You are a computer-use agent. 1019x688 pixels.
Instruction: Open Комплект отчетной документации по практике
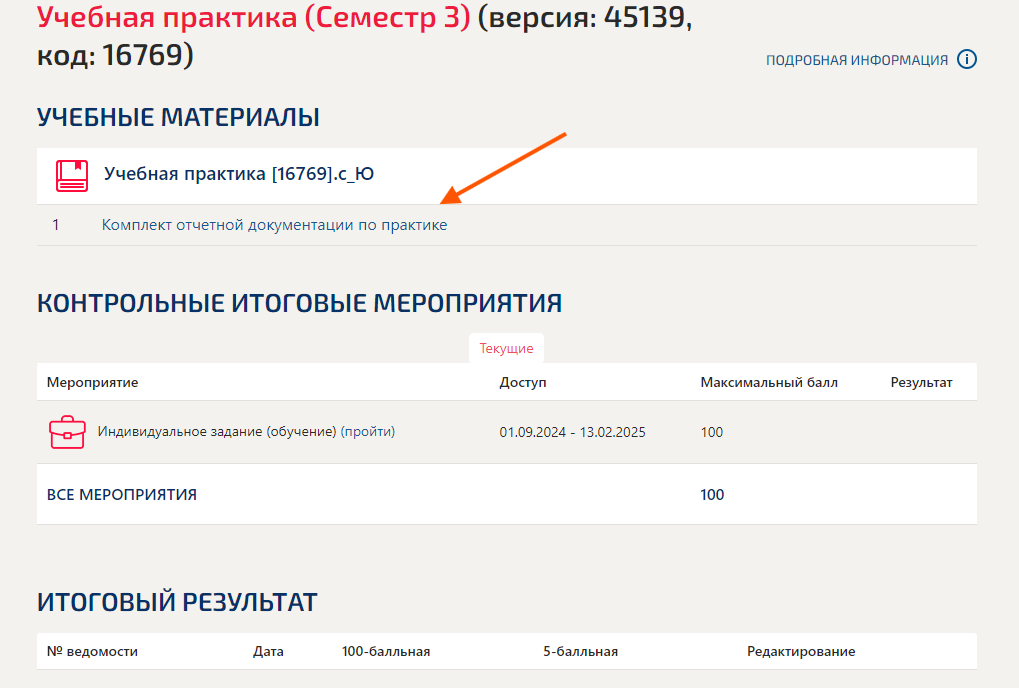point(274,224)
